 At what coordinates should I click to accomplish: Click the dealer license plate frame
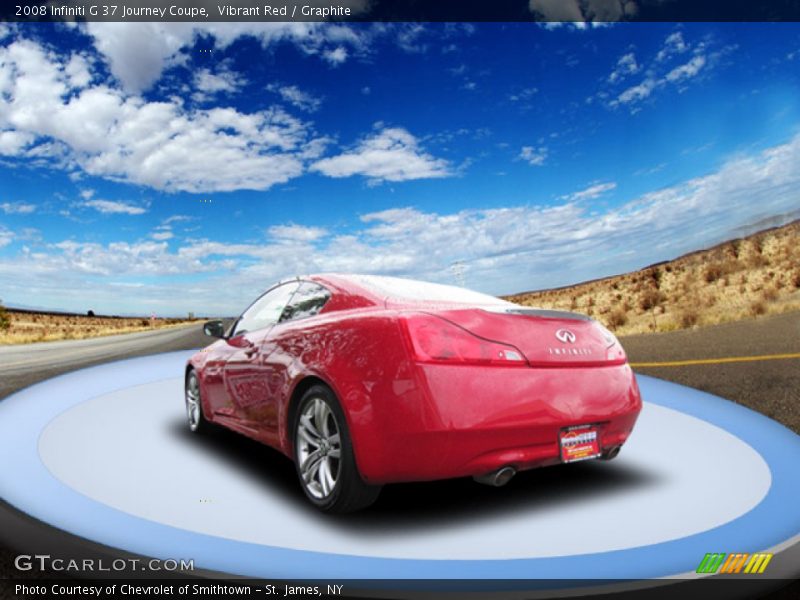pos(578,445)
